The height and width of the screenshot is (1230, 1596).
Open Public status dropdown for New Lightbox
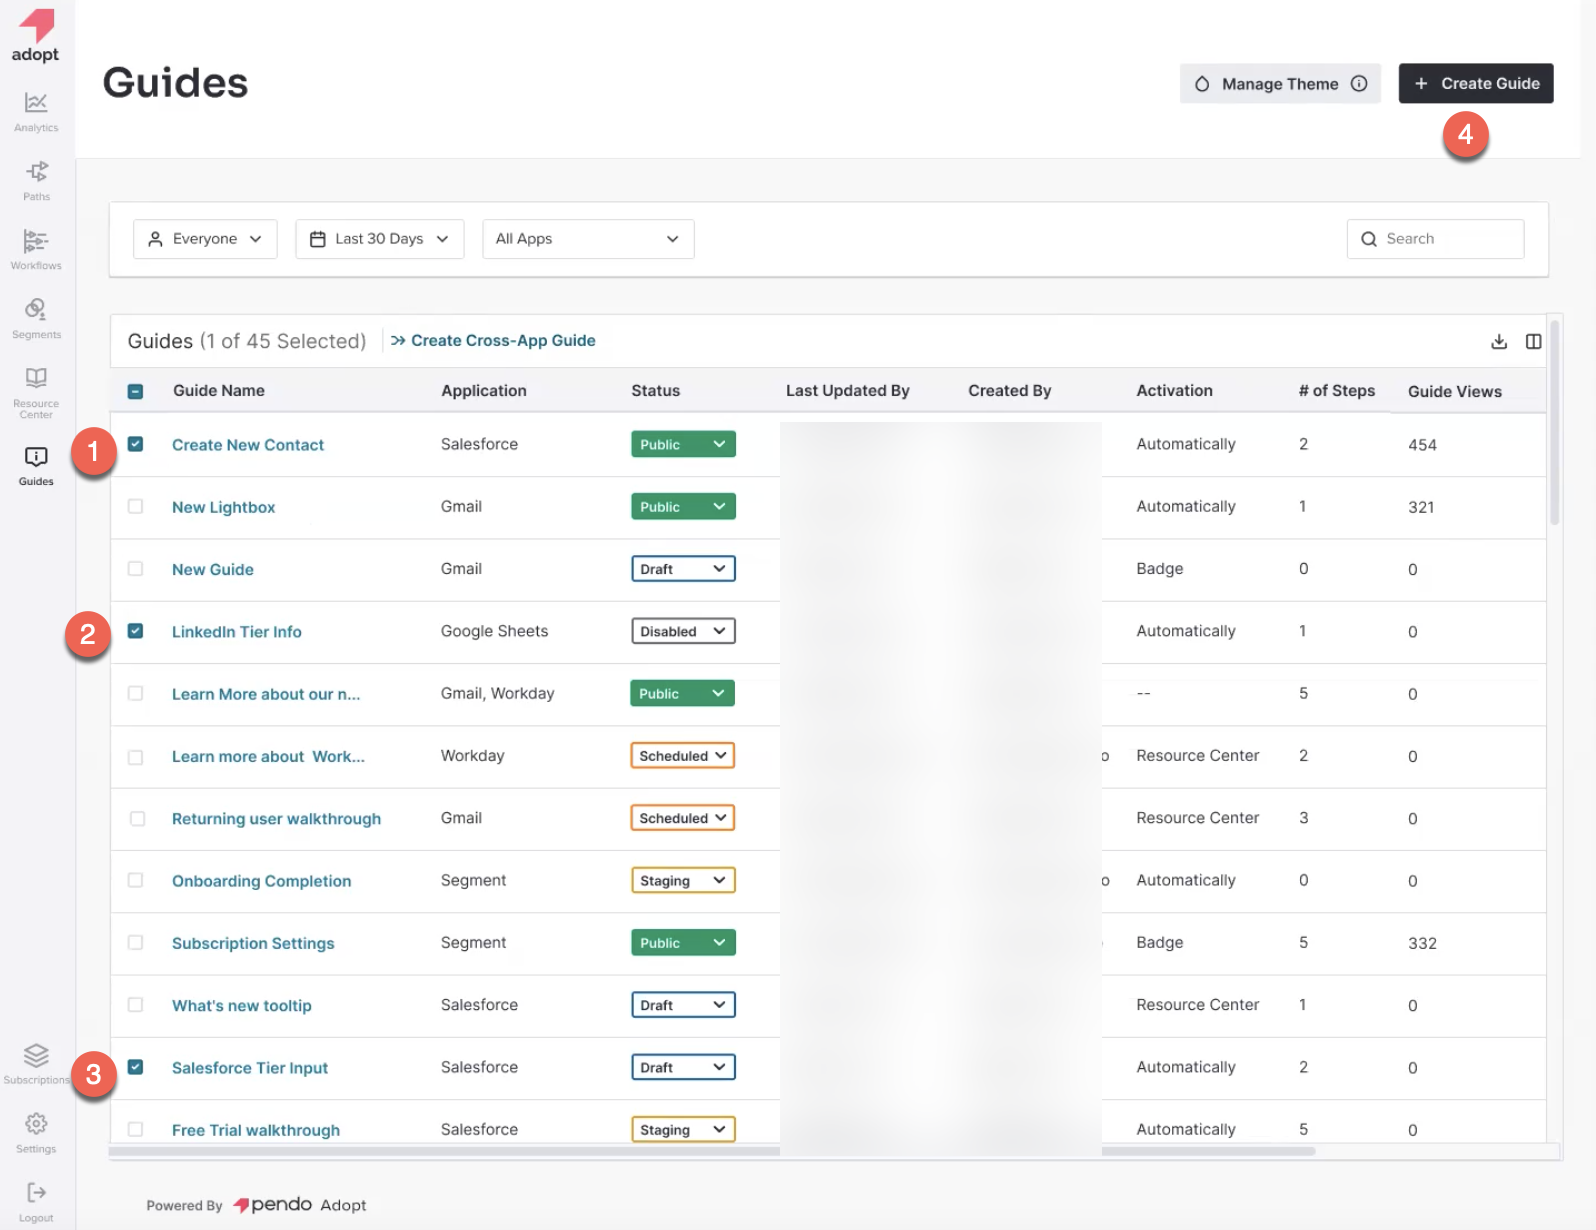[683, 507]
